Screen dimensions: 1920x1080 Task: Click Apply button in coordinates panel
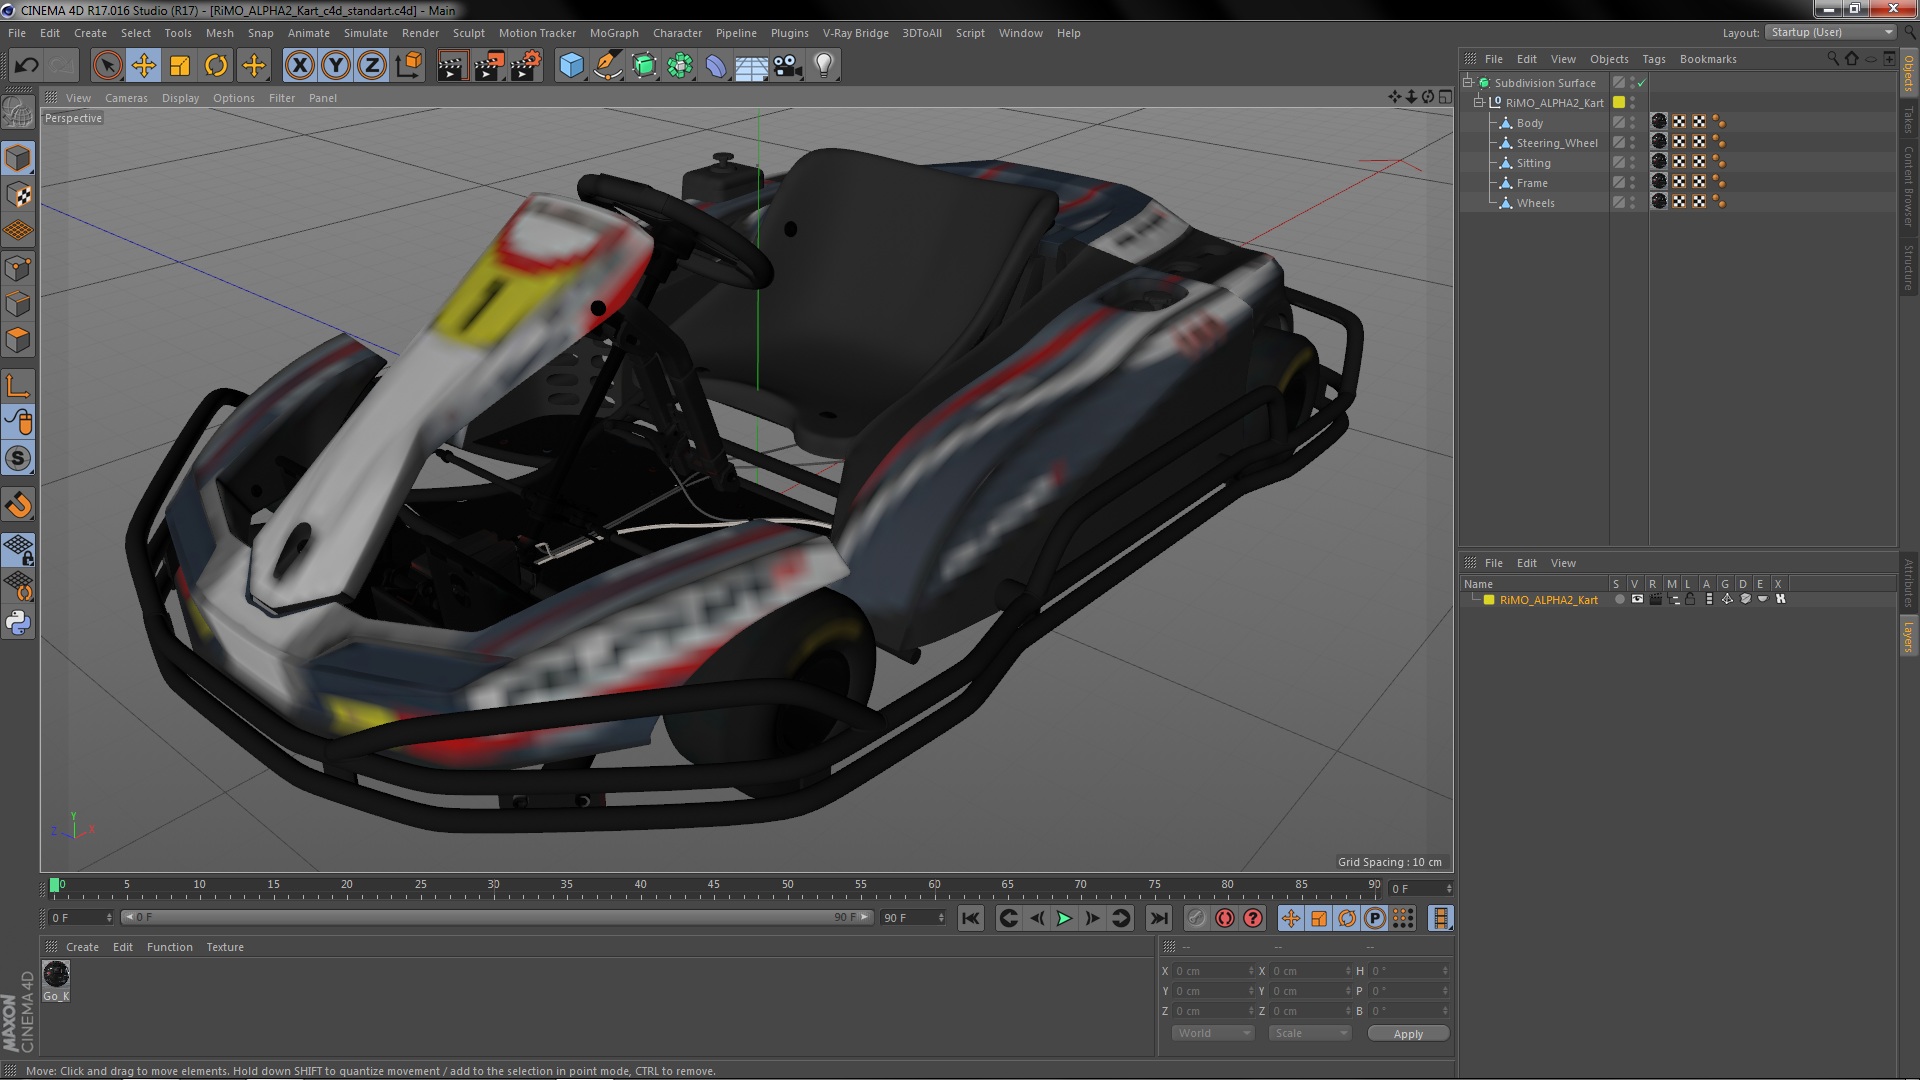(x=1407, y=1033)
